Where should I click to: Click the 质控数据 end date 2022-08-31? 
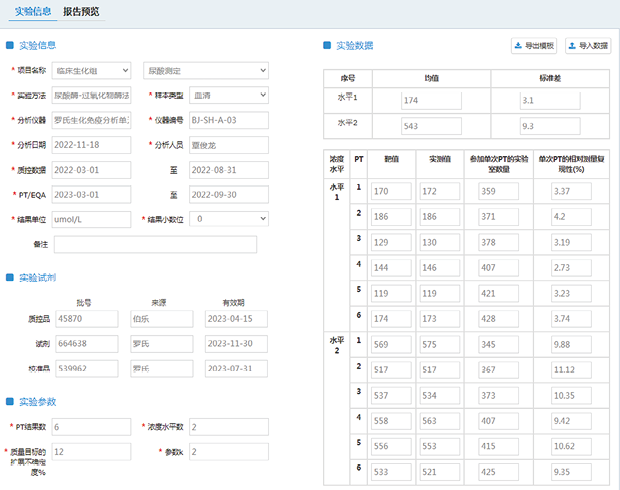point(229,170)
